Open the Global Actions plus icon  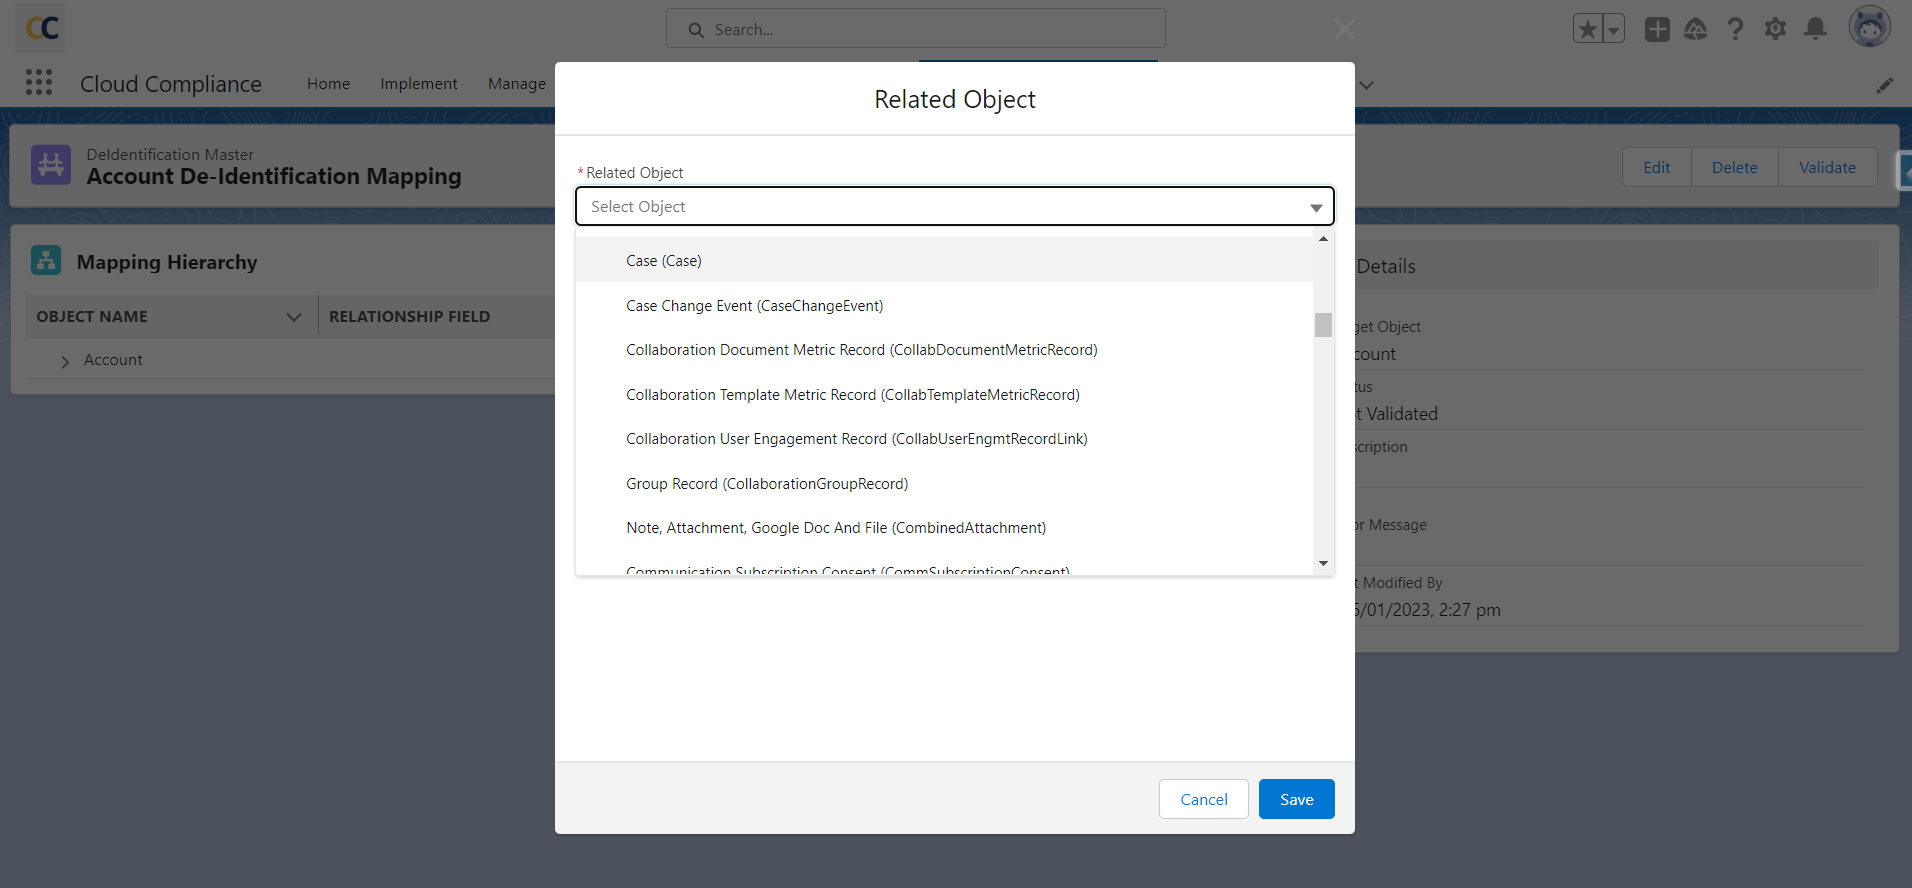coord(1657,29)
